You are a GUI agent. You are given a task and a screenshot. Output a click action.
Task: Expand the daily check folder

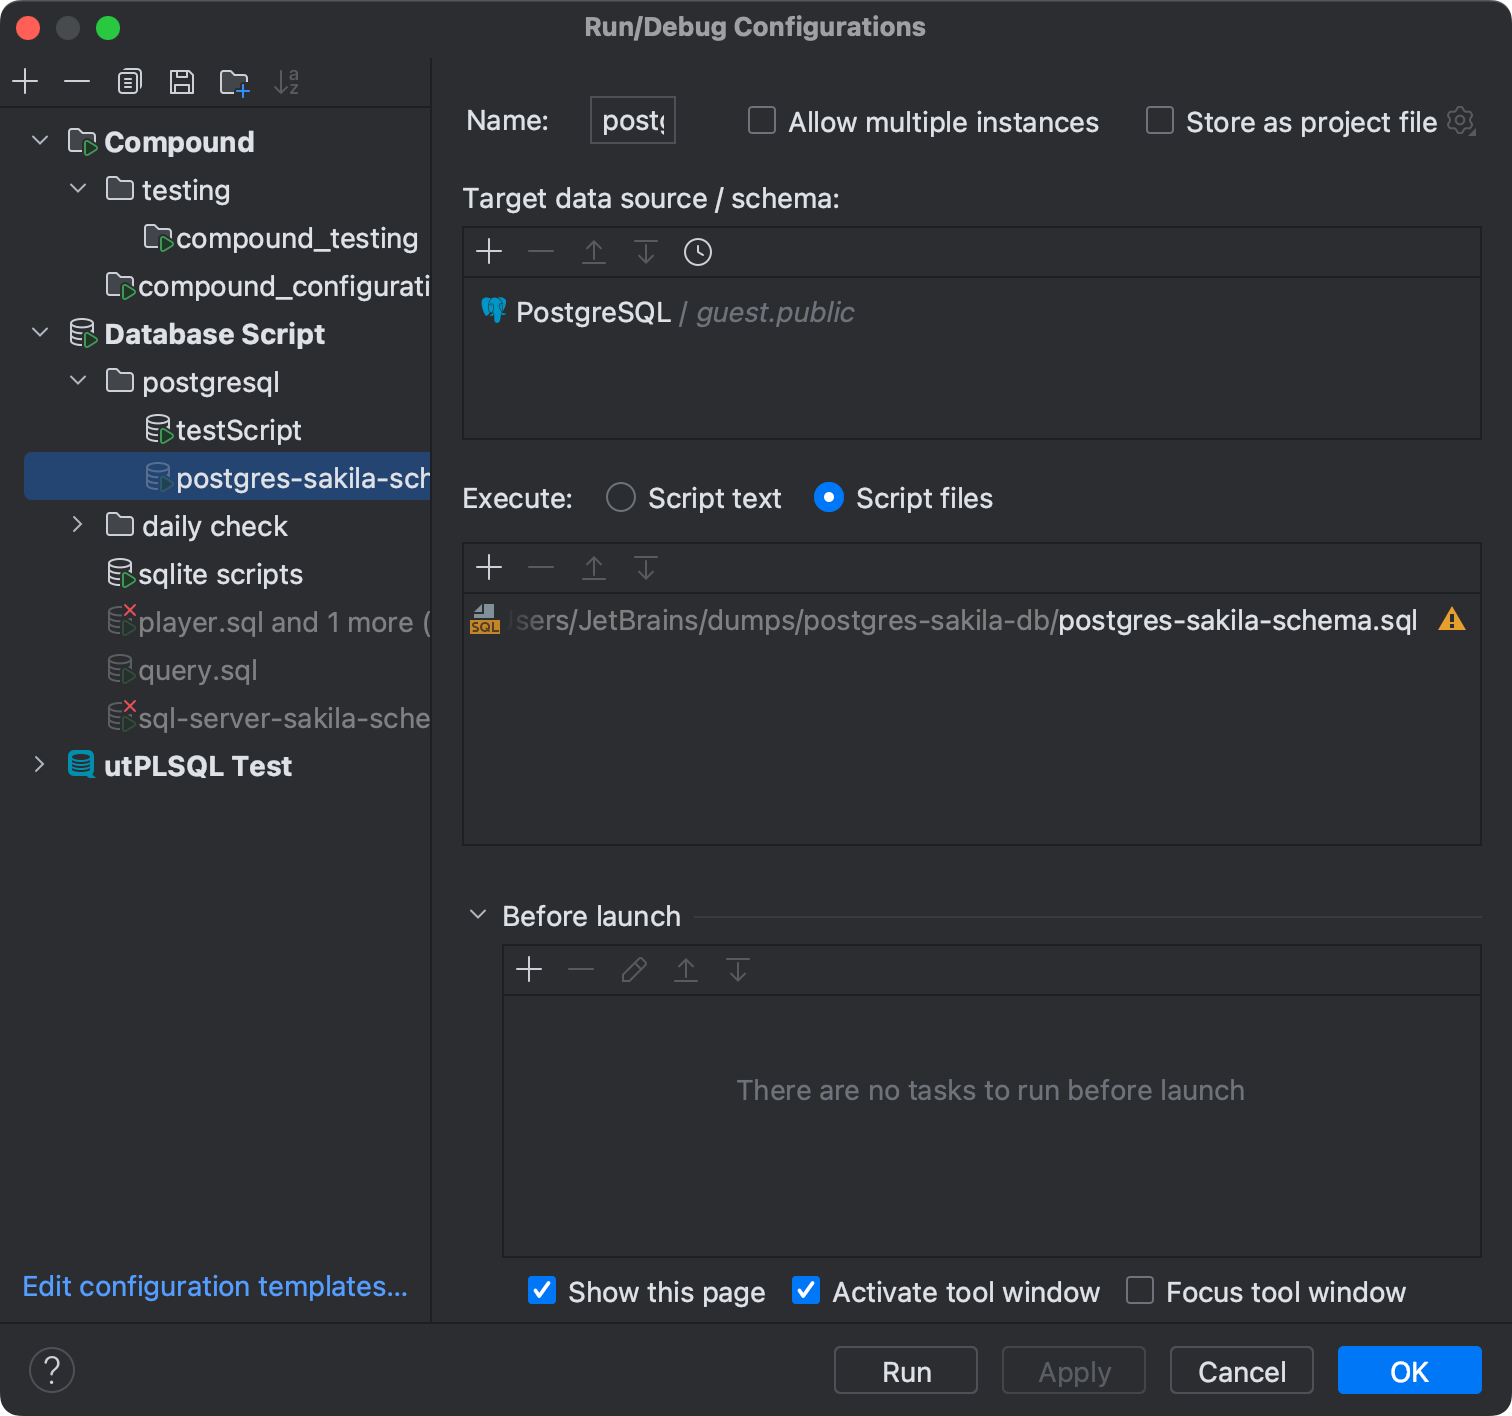pos(77,524)
